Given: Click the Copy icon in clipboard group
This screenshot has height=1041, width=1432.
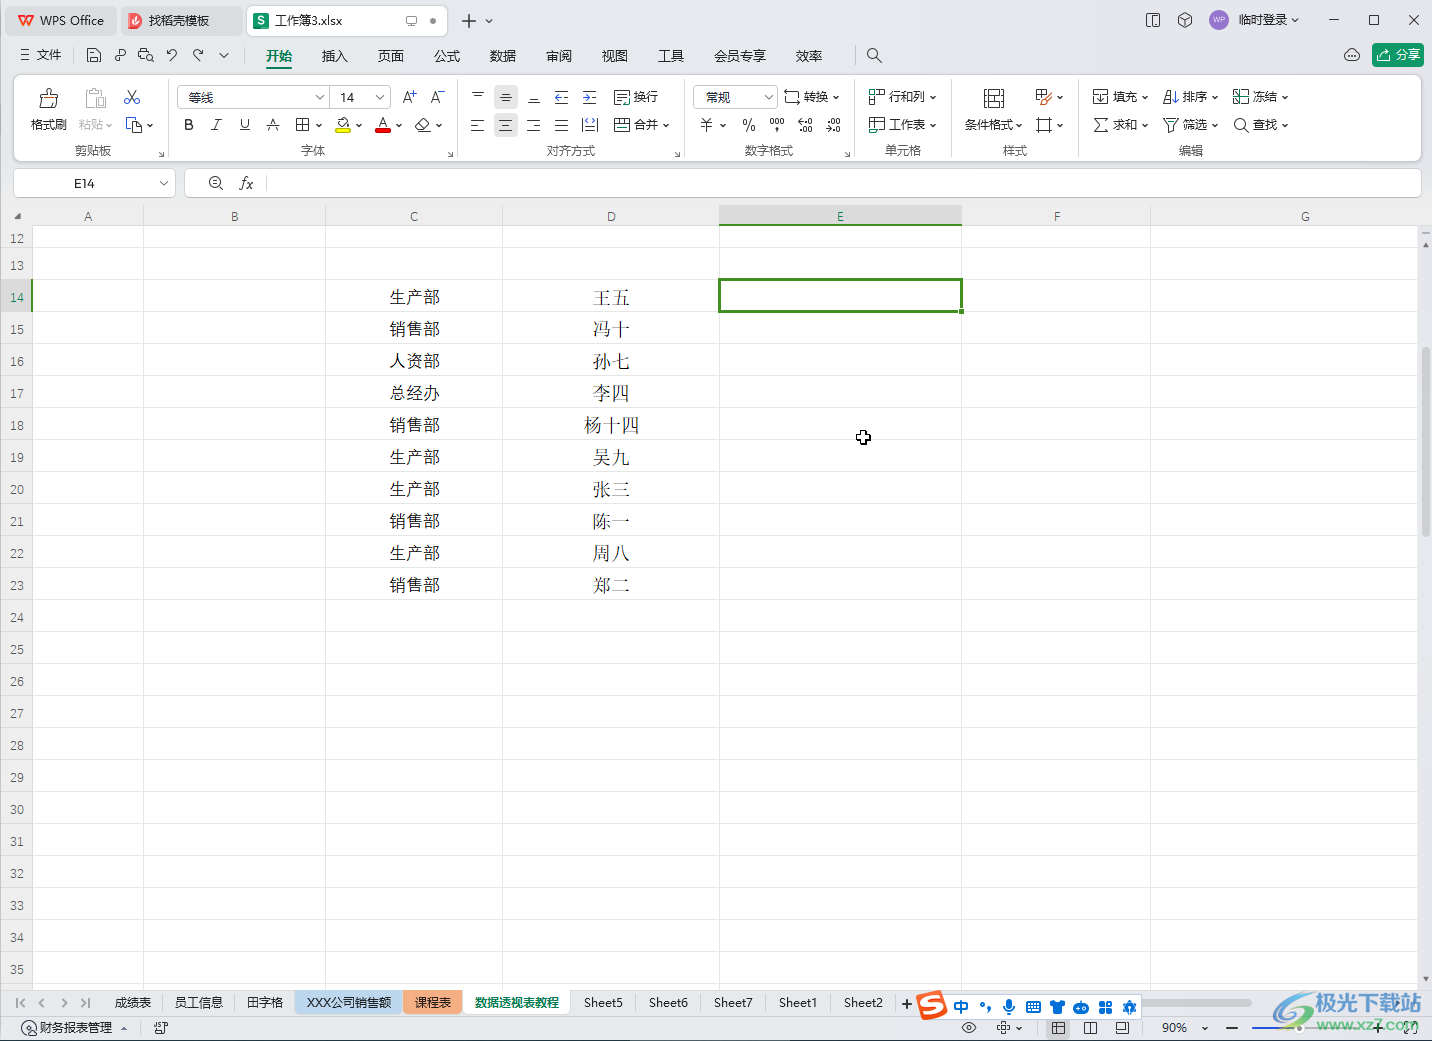Looking at the screenshot, I should click(x=133, y=125).
